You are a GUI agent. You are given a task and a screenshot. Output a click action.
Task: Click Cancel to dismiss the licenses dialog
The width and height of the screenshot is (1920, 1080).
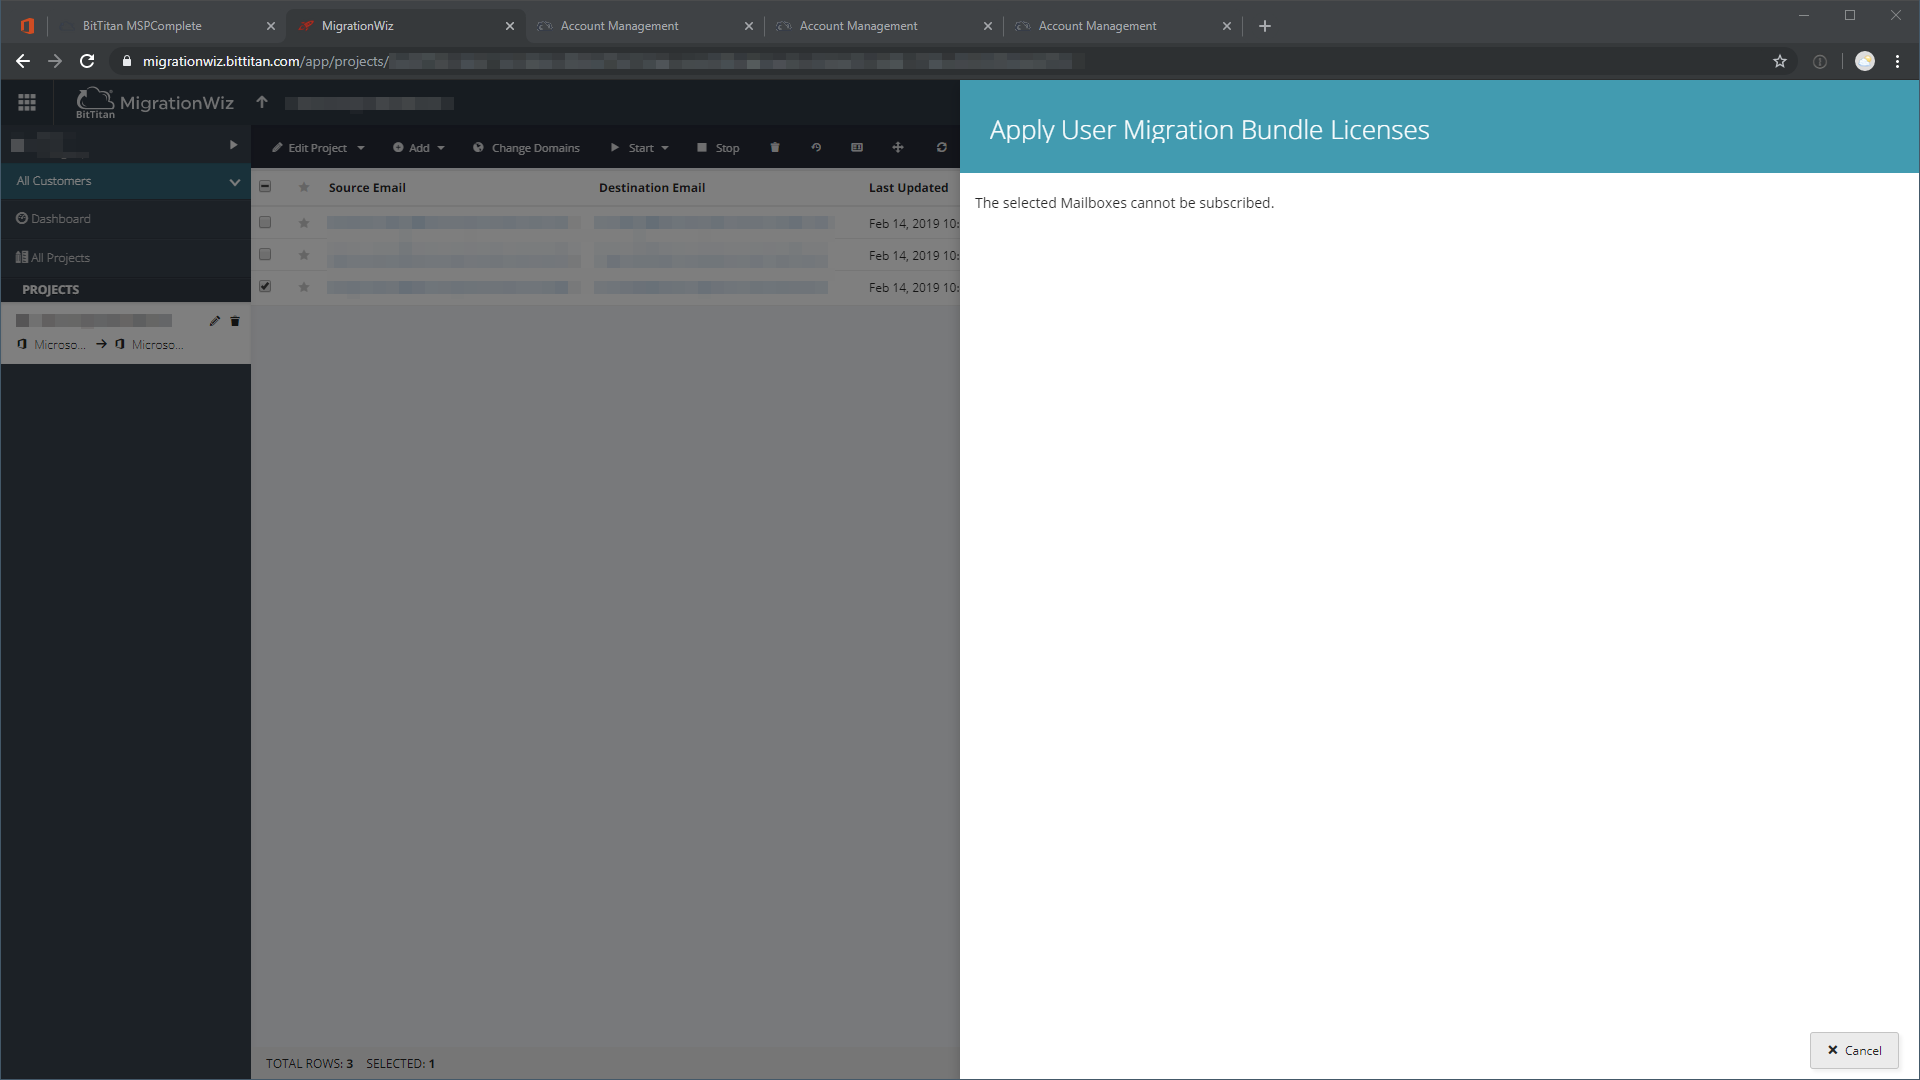coord(1854,1050)
